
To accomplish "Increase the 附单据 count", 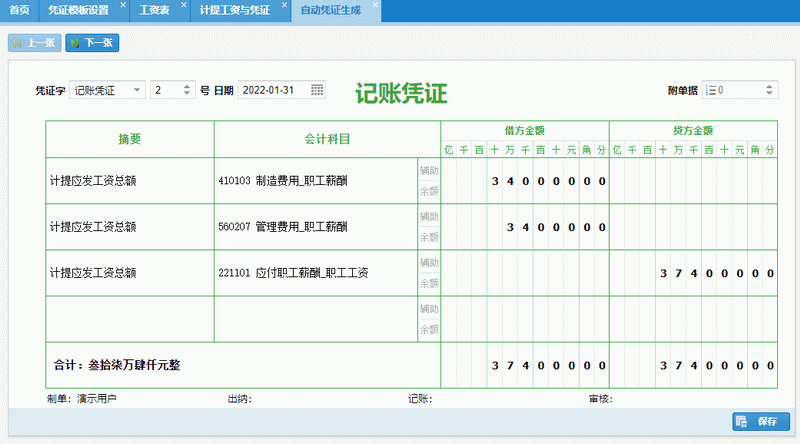I will click(x=769, y=87).
